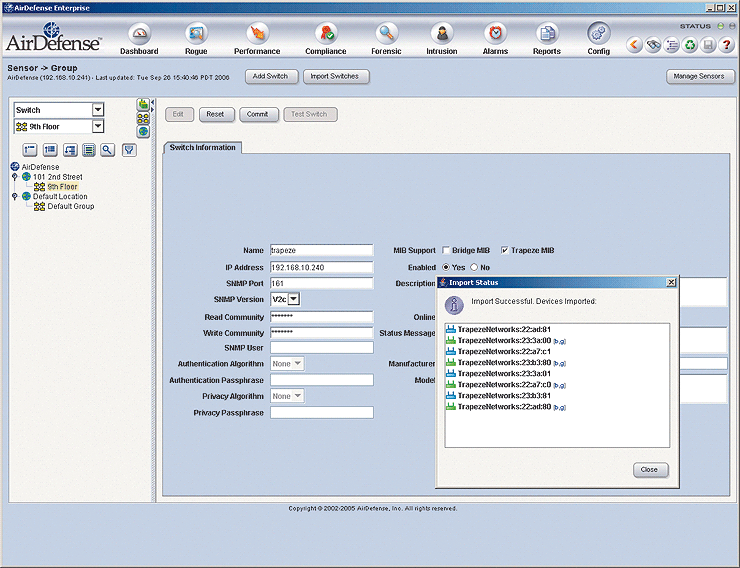This screenshot has height=568, width=740.
Task: Click the Edit button
Action: pyautogui.click(x=179, y=114)
